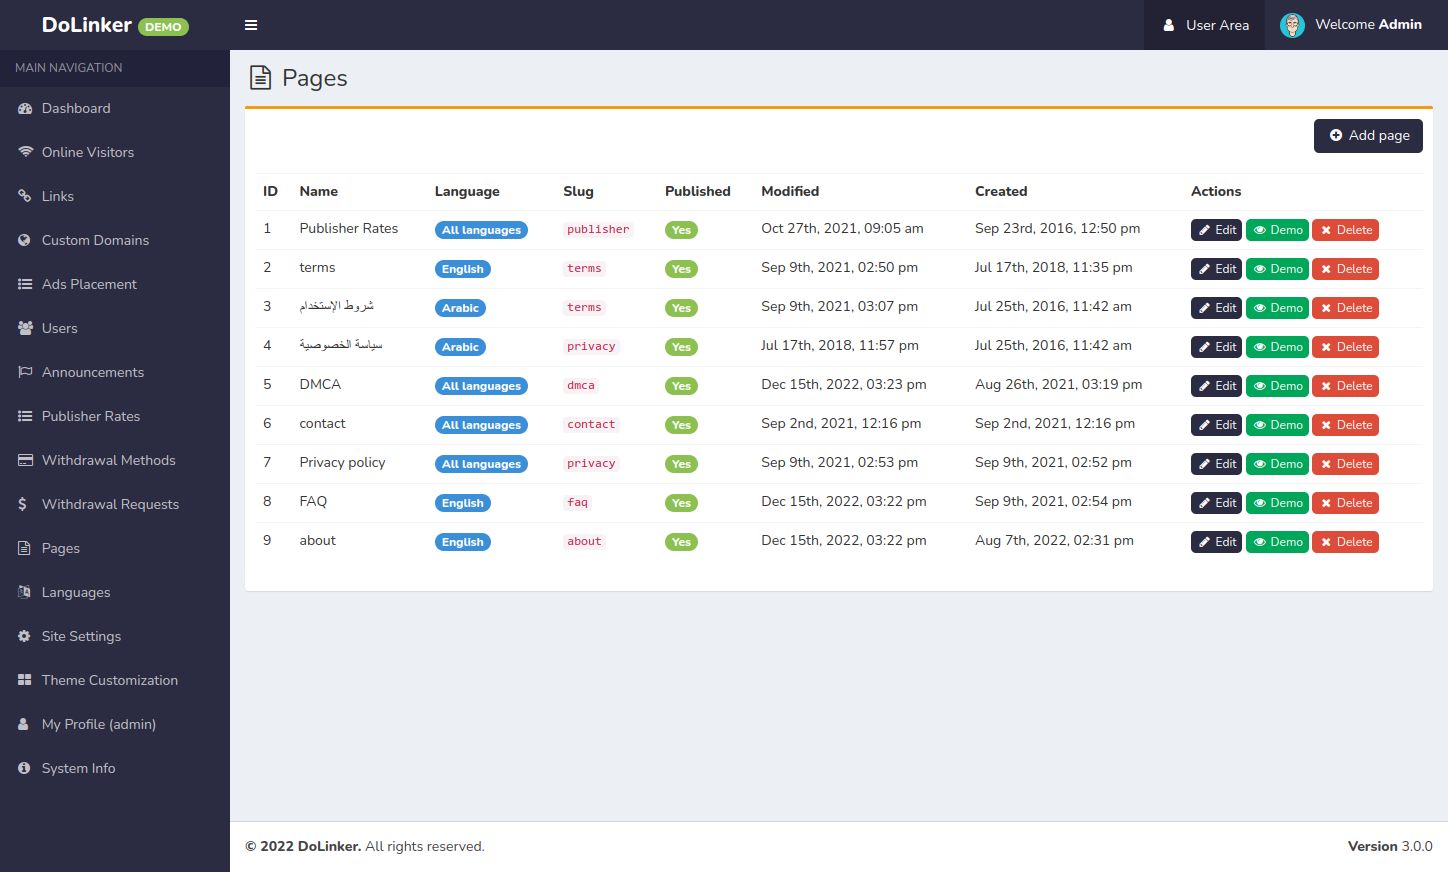Open the Links sidebar menu item

click(x=58, y=196)
